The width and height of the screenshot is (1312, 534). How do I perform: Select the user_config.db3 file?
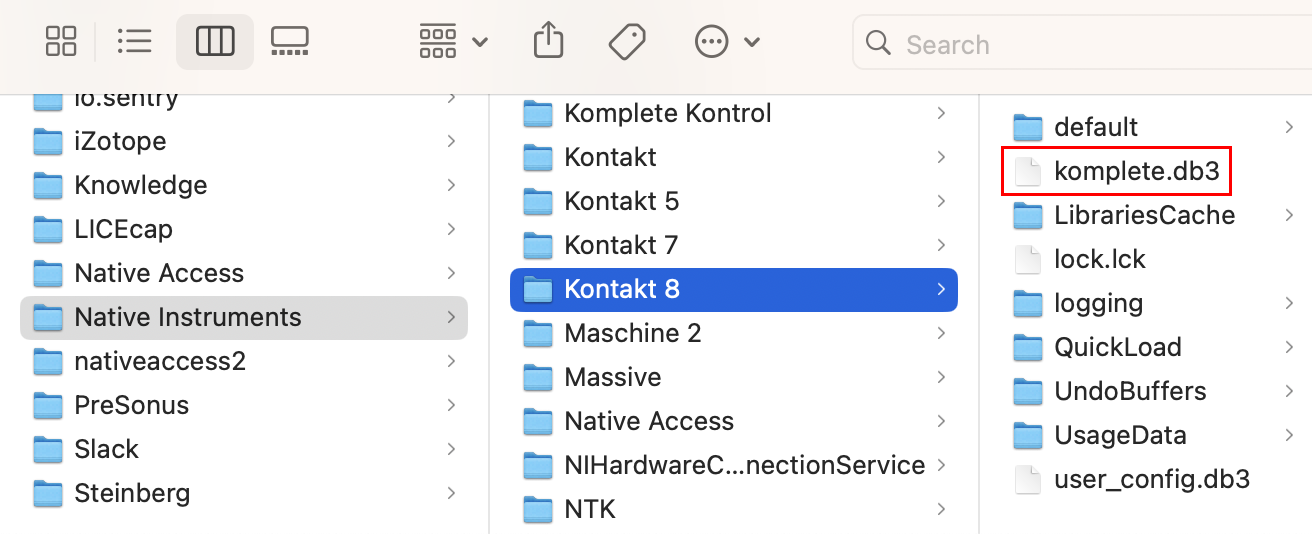coord(1151,479)
